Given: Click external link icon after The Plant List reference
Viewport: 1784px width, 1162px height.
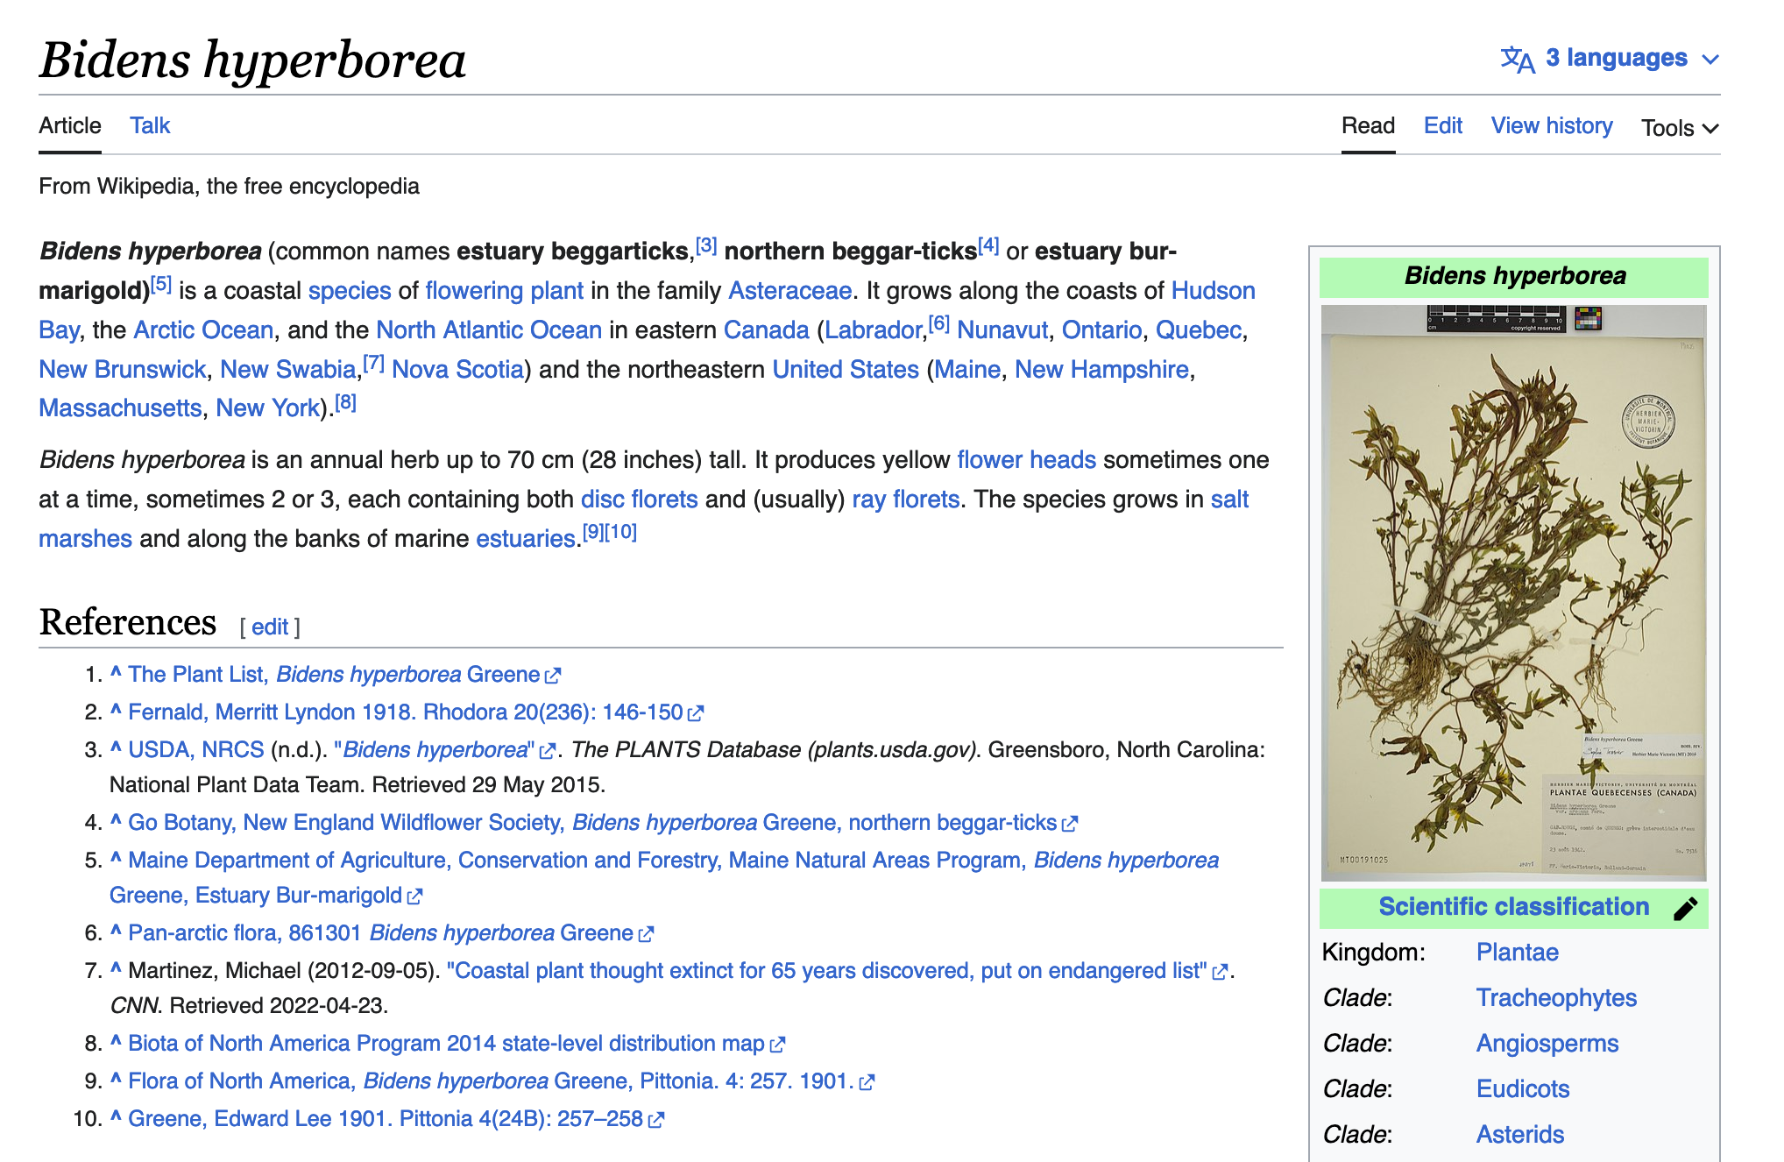Looking at the screenshot, I should (x=553, y=676).
